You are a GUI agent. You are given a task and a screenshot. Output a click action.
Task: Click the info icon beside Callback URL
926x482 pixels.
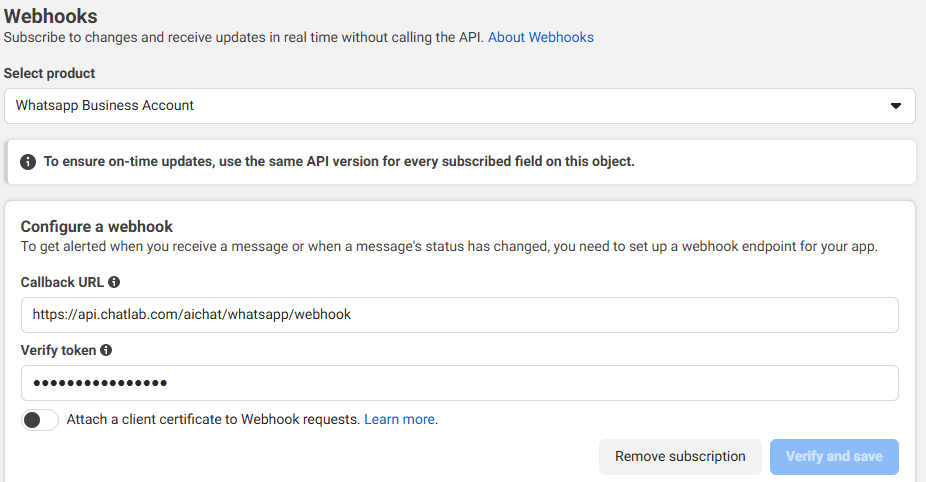click(114, 282)
